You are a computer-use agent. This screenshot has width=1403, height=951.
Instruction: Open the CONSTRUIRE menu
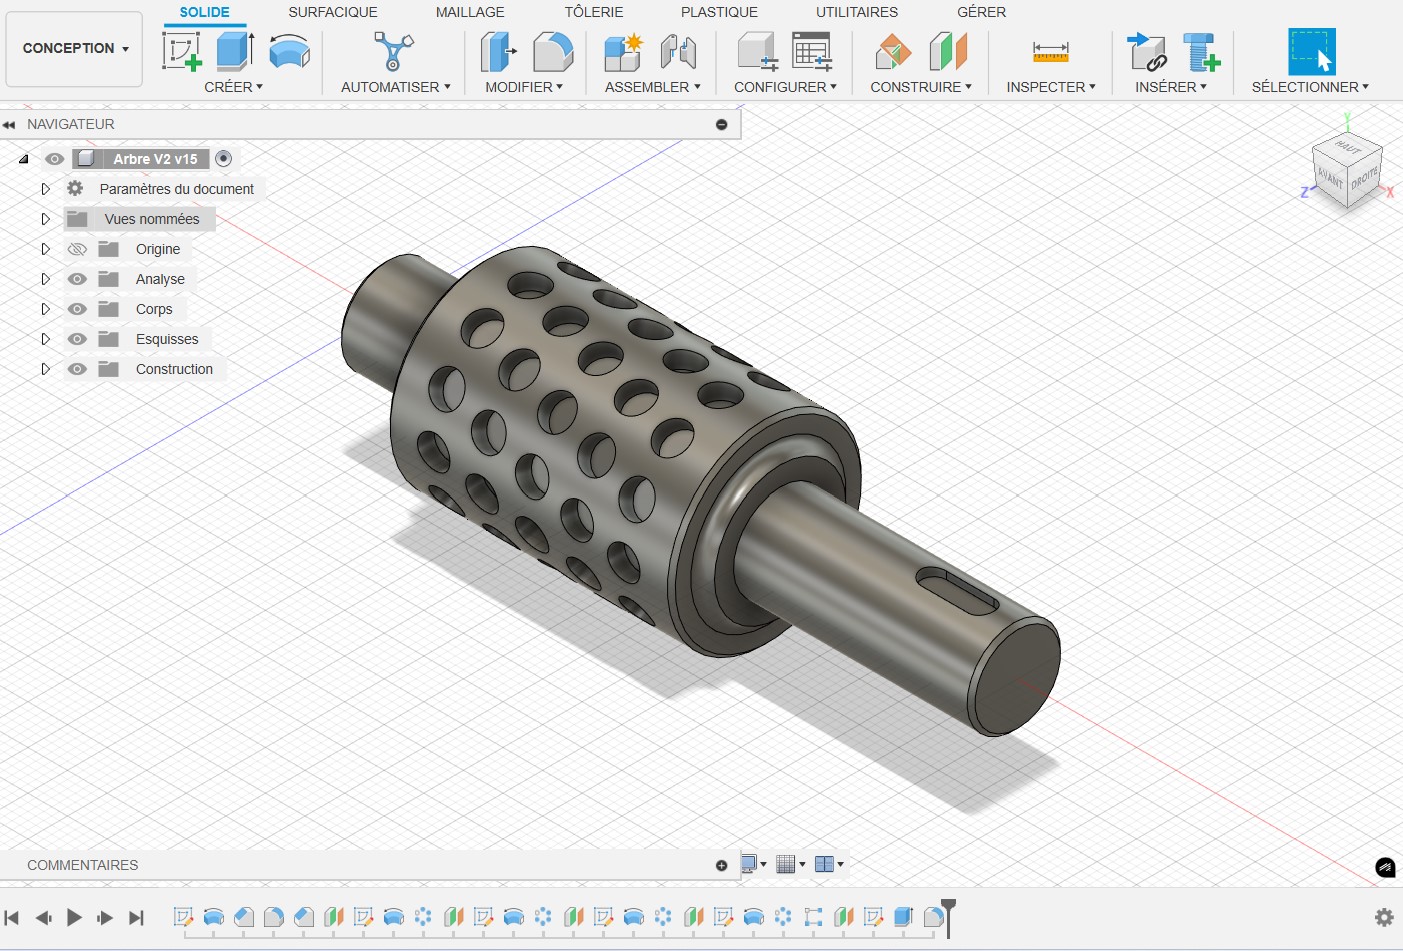(x=920, y=87)
